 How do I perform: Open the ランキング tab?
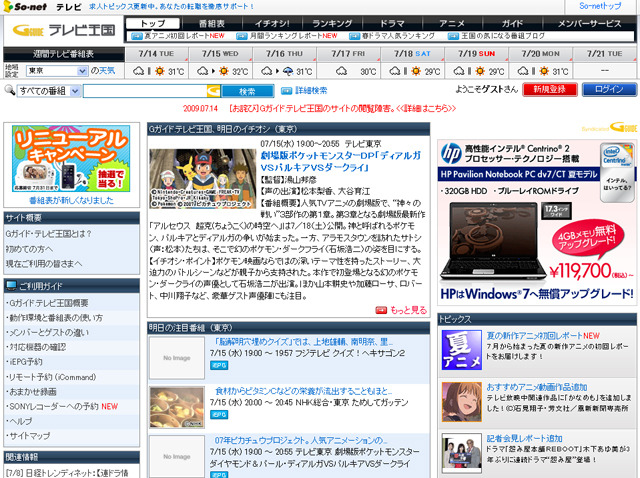coord(332,24)
